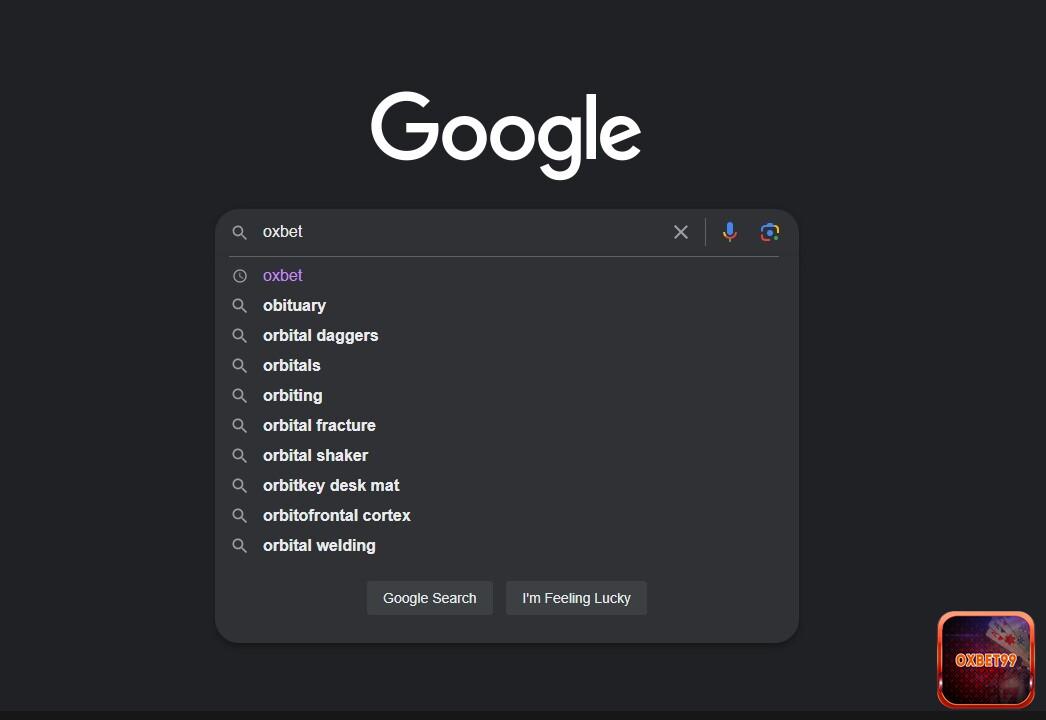The width and height of the screenshot is (1046, 720).
Task: Select the orbitkey desk mat suggestion
Action: (330, 485)
